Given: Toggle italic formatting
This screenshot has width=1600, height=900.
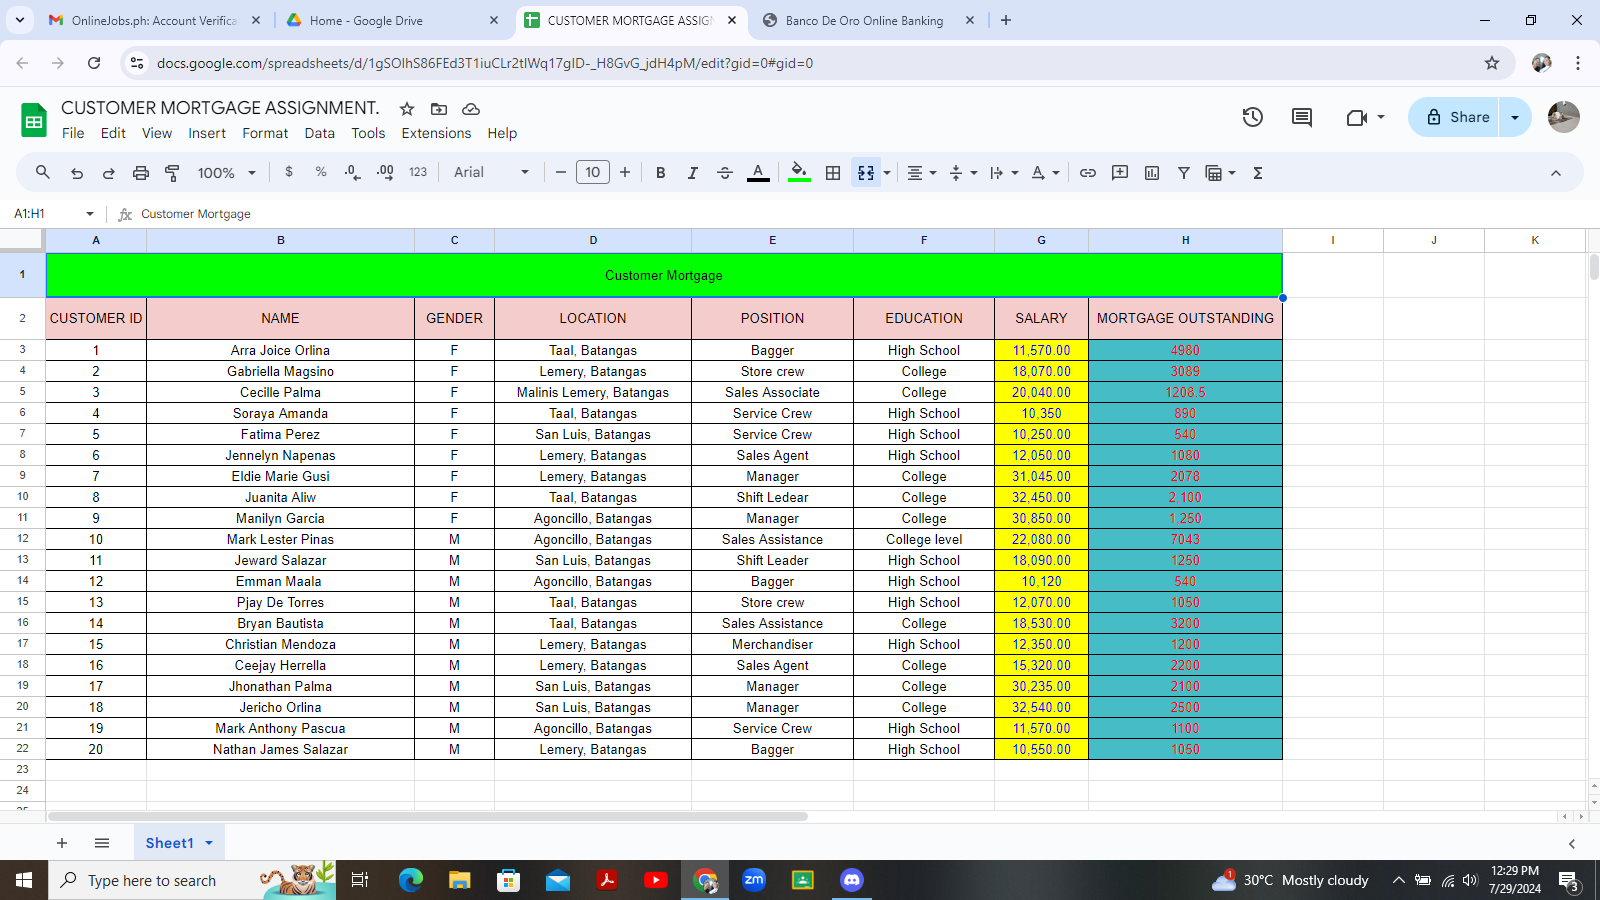Looking at the screenshot, I should [x=692, y=173].
